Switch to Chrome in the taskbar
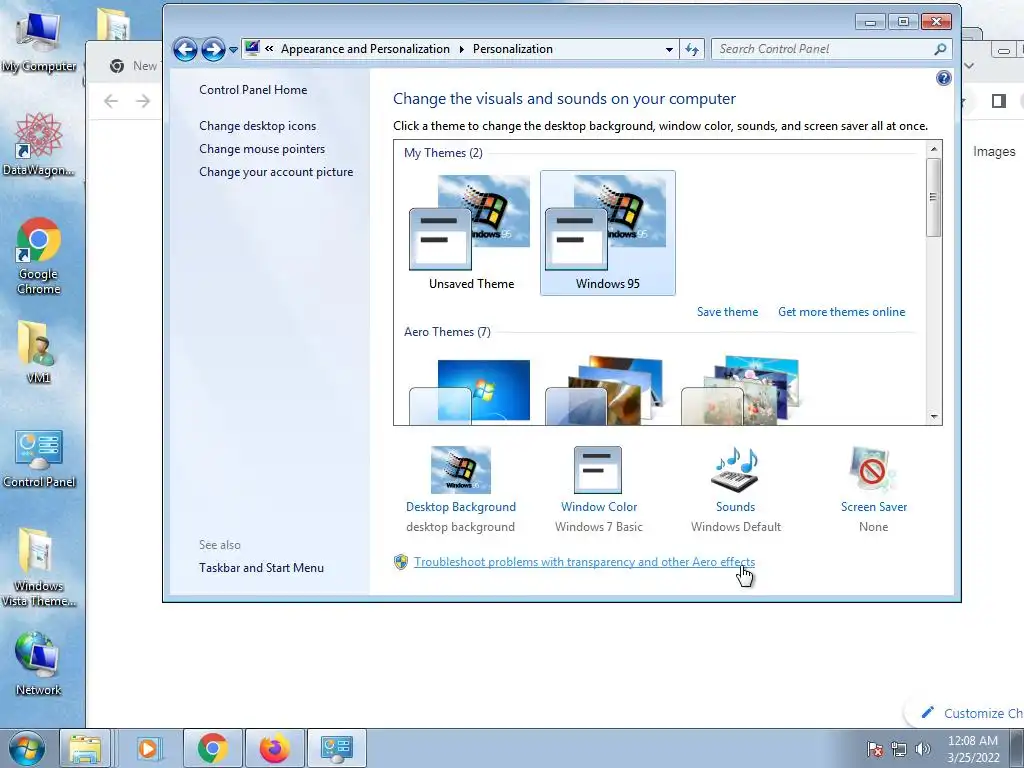 coord(213,748)
